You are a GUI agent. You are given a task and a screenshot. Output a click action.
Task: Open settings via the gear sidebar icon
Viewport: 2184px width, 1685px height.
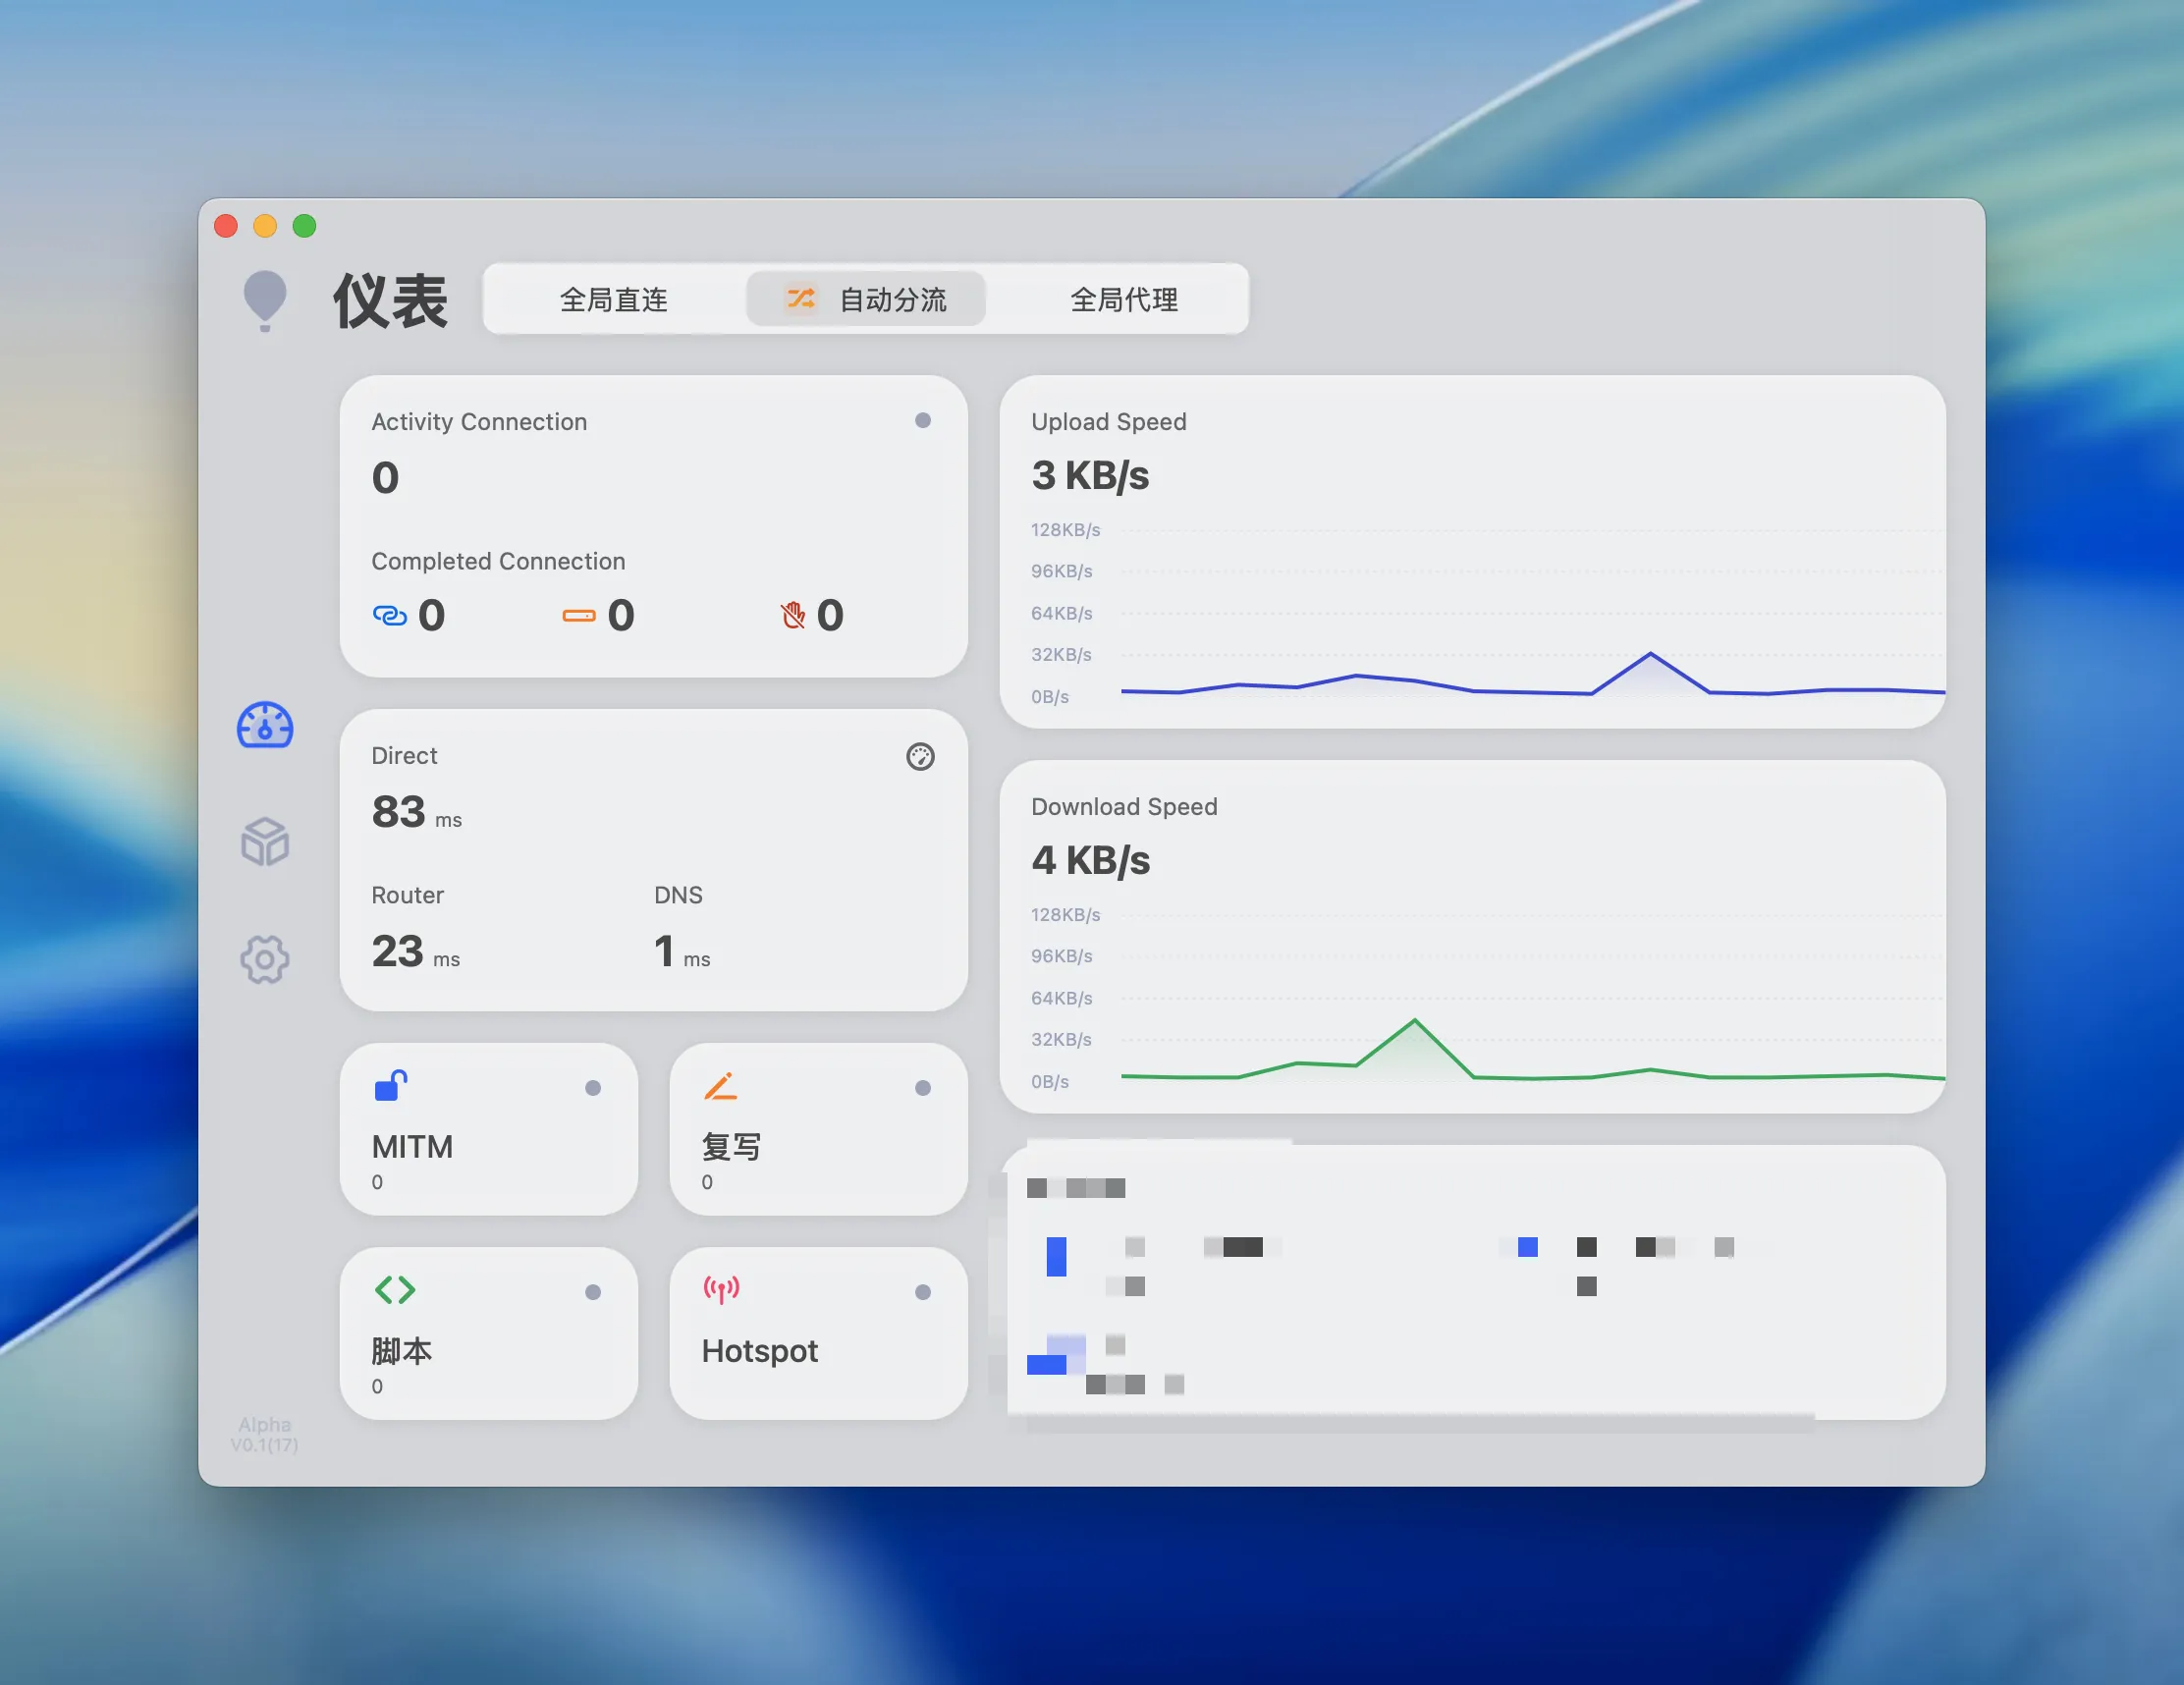[264, 959]
